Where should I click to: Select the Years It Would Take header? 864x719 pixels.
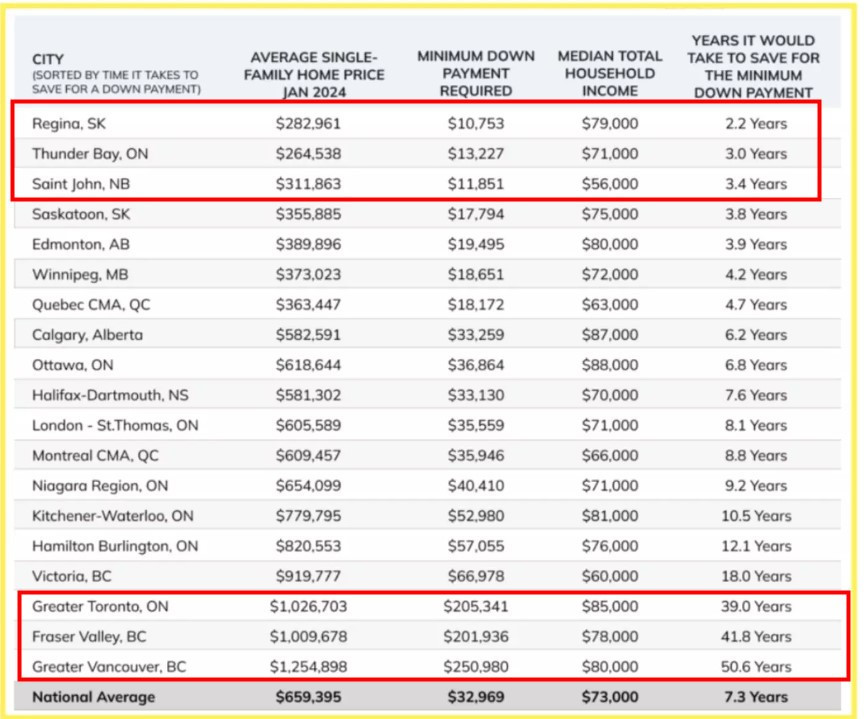click(755, 66)
